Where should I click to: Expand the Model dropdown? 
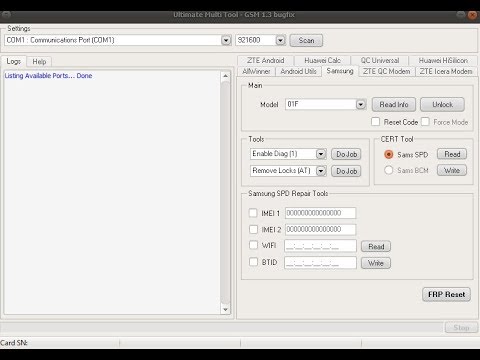[x=361, y=104]
